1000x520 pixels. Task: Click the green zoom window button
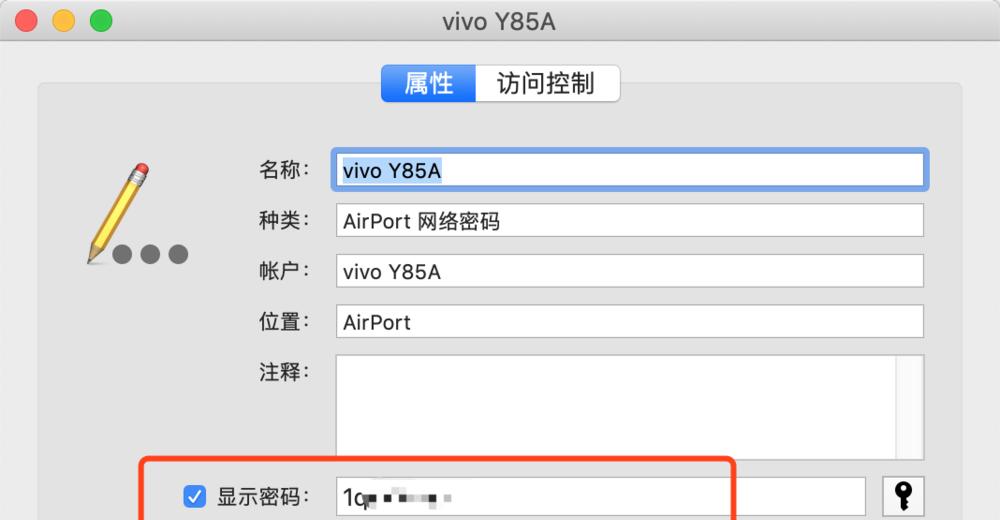pyautogui.click(x=101, y=20)
